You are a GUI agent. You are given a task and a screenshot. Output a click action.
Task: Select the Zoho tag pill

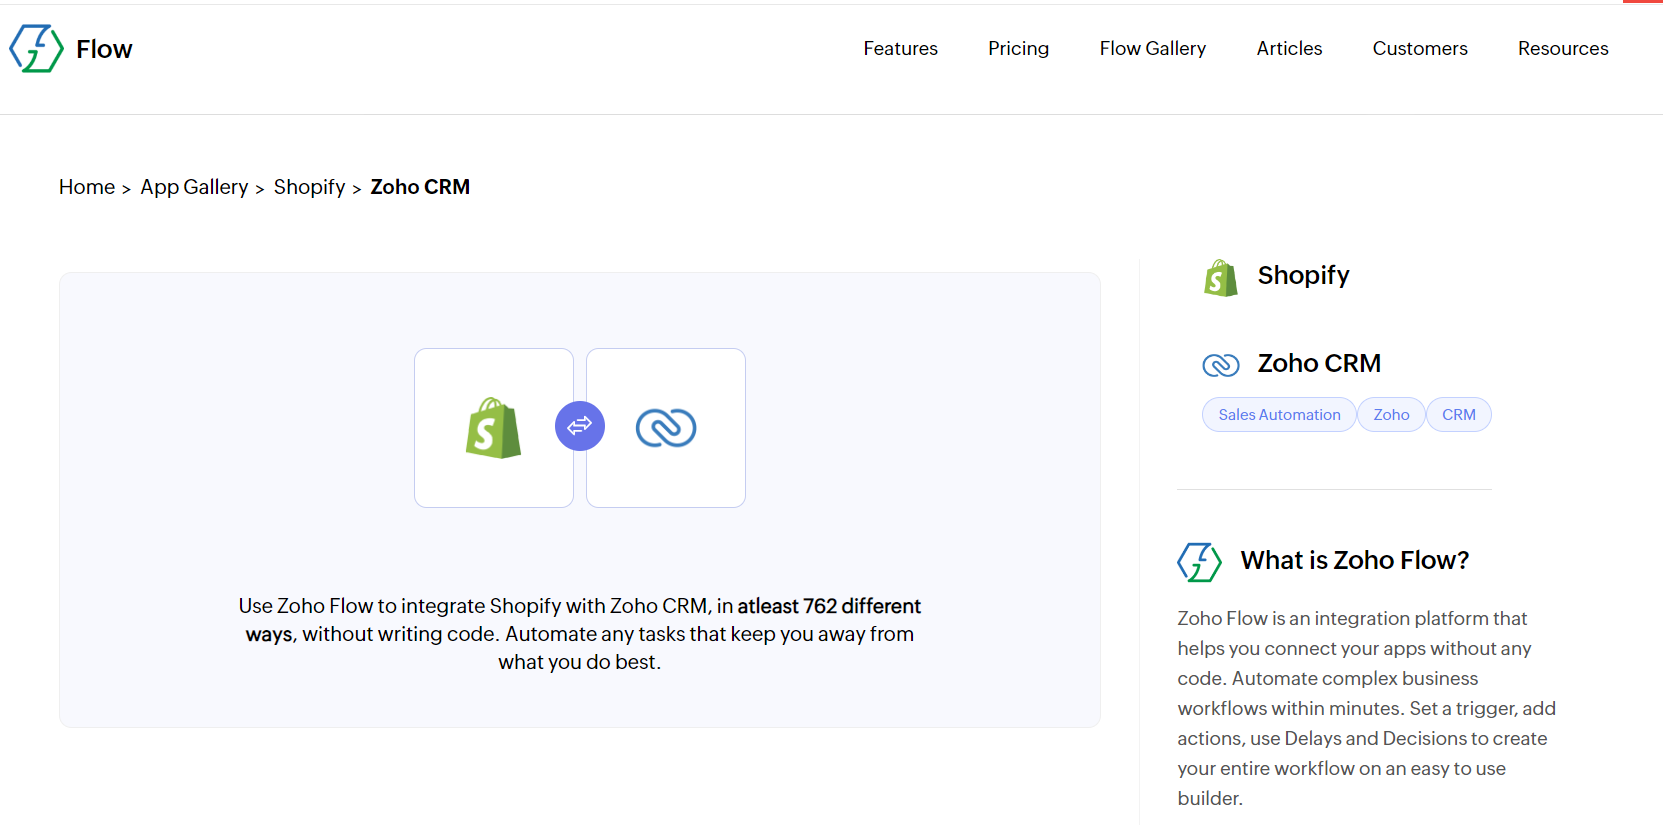click(1391, 415)
